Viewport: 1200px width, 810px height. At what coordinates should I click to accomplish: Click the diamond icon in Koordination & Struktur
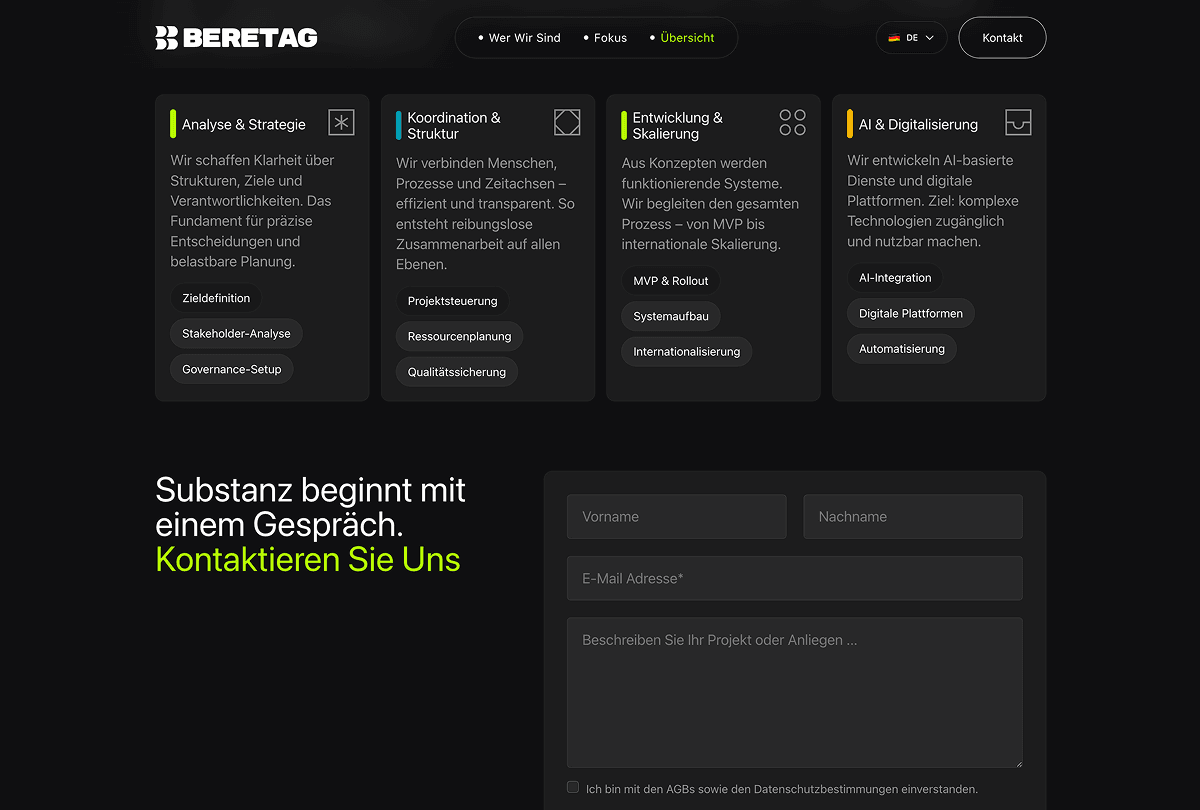coord(567,123)
